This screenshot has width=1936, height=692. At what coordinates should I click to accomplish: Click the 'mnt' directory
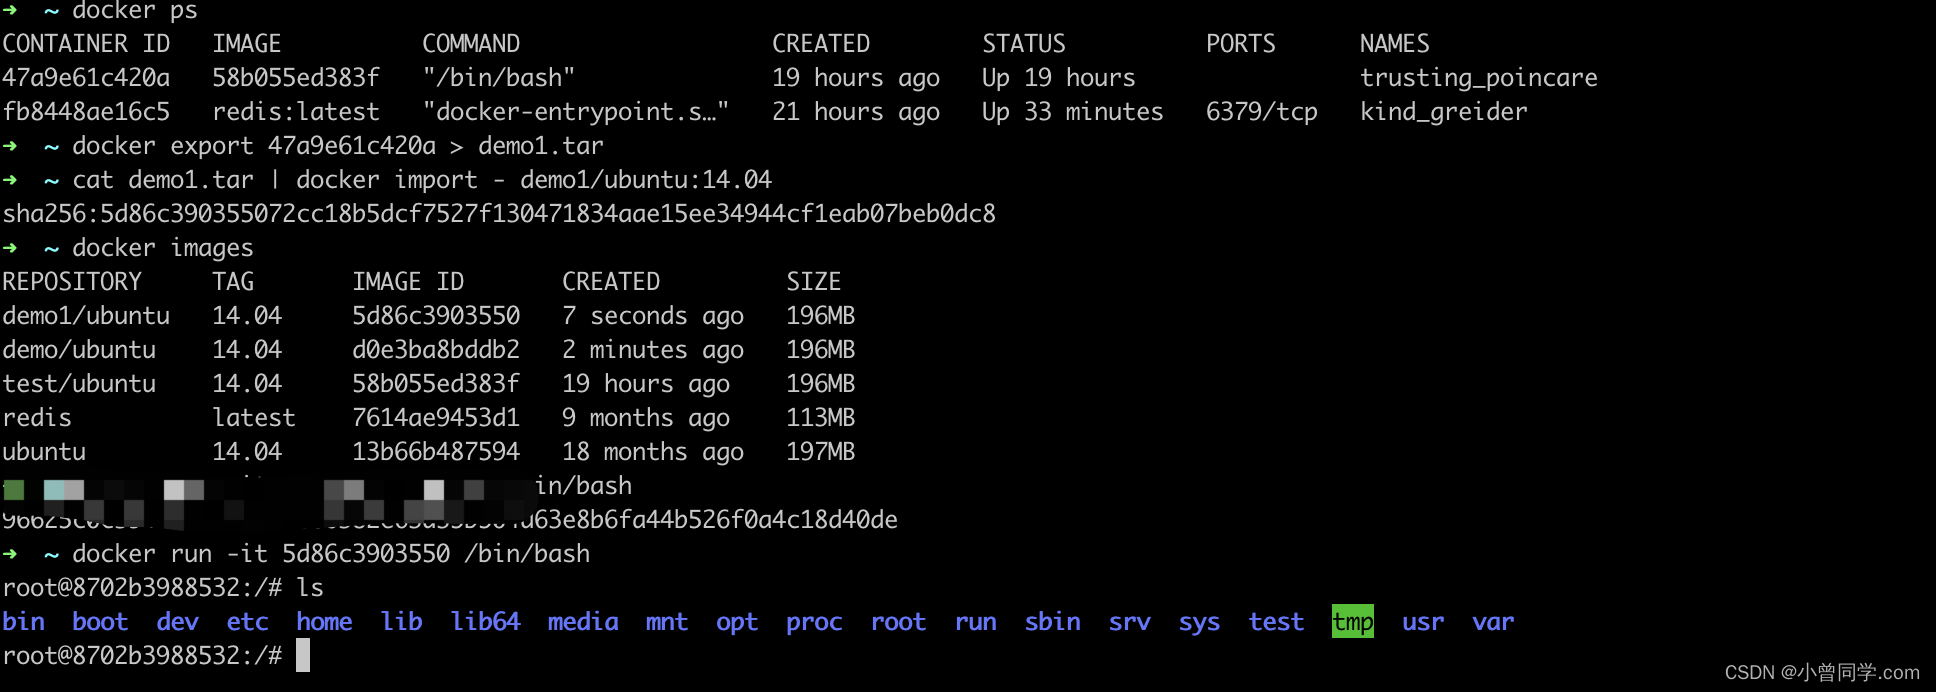(667, 622)
